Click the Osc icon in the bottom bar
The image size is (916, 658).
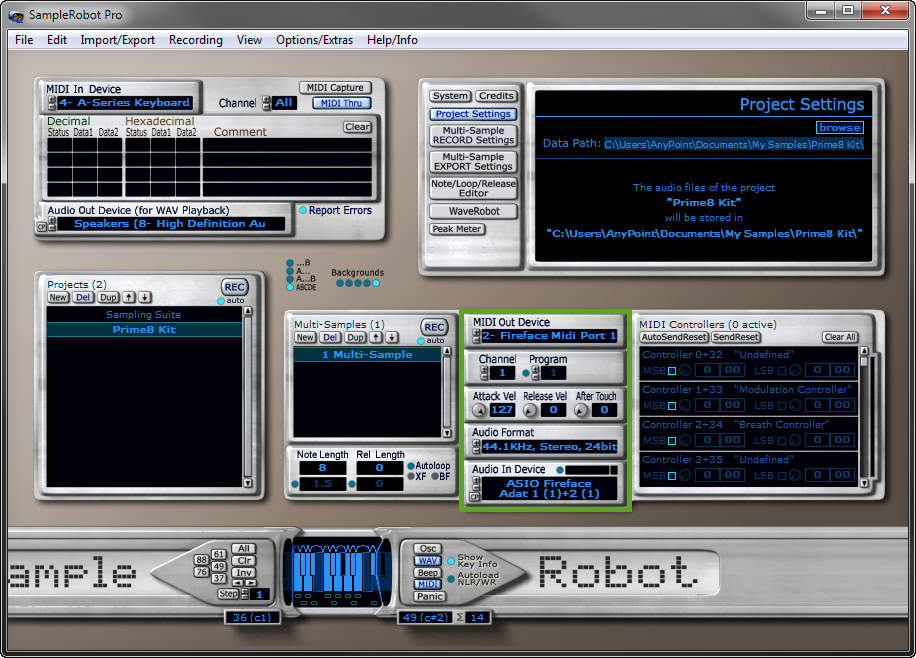pyautogui.click(x=428, y=548)
